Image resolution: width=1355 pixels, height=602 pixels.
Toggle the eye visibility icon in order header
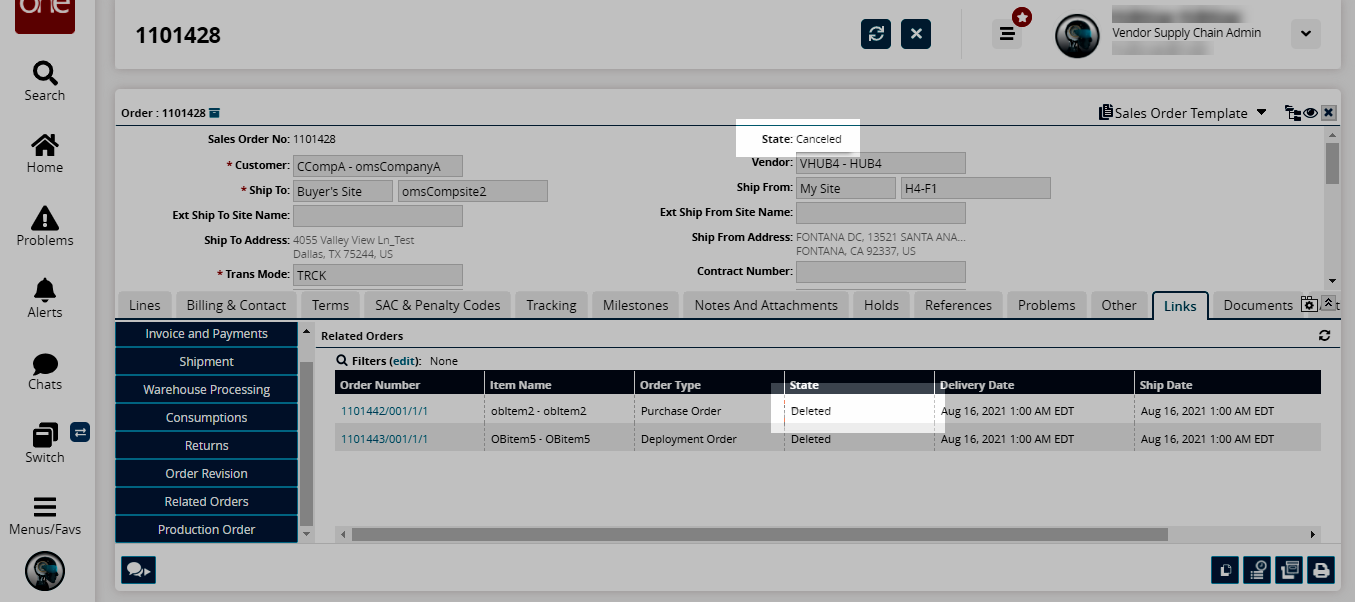[x=1310, y=113]
